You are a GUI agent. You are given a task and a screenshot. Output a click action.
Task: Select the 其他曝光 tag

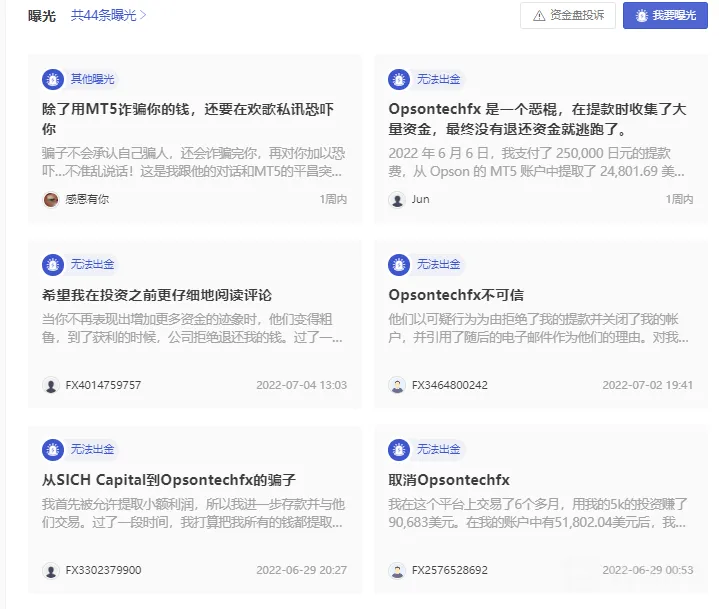[x=93, y=79]
